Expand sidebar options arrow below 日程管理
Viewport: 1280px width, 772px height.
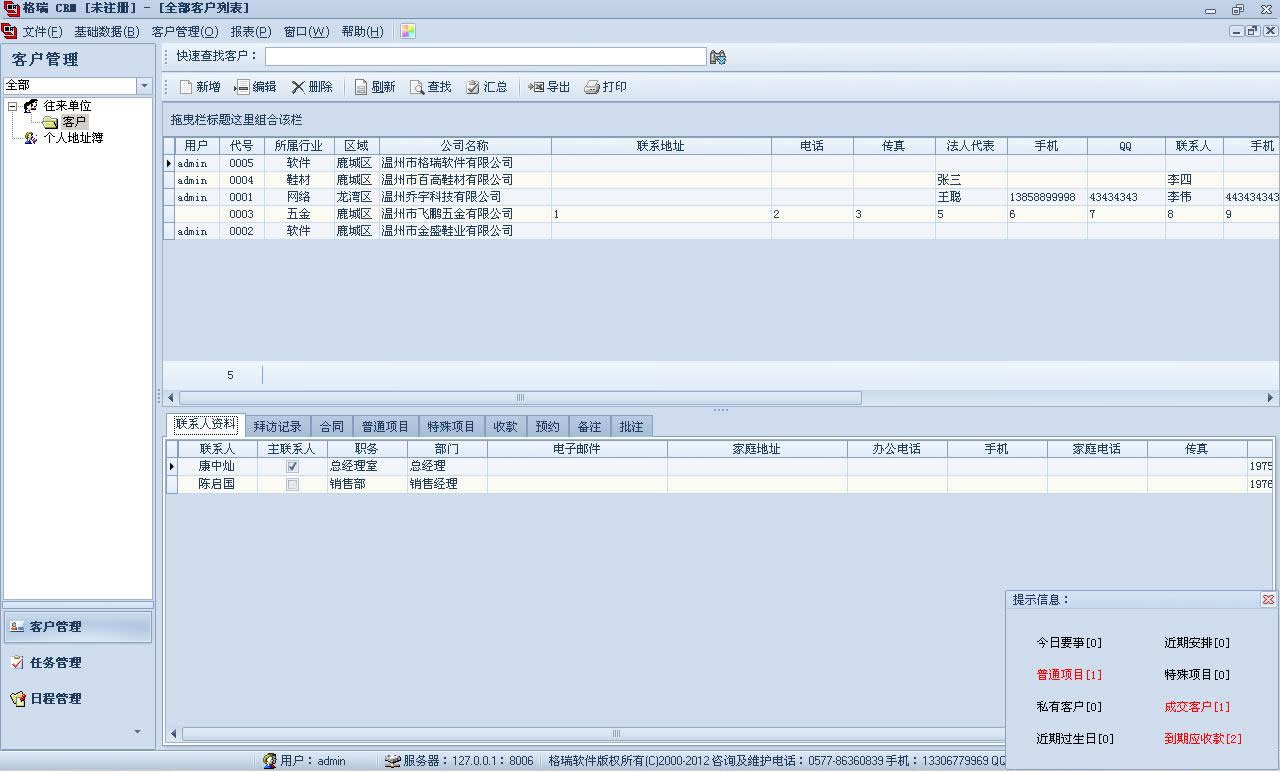137,732
